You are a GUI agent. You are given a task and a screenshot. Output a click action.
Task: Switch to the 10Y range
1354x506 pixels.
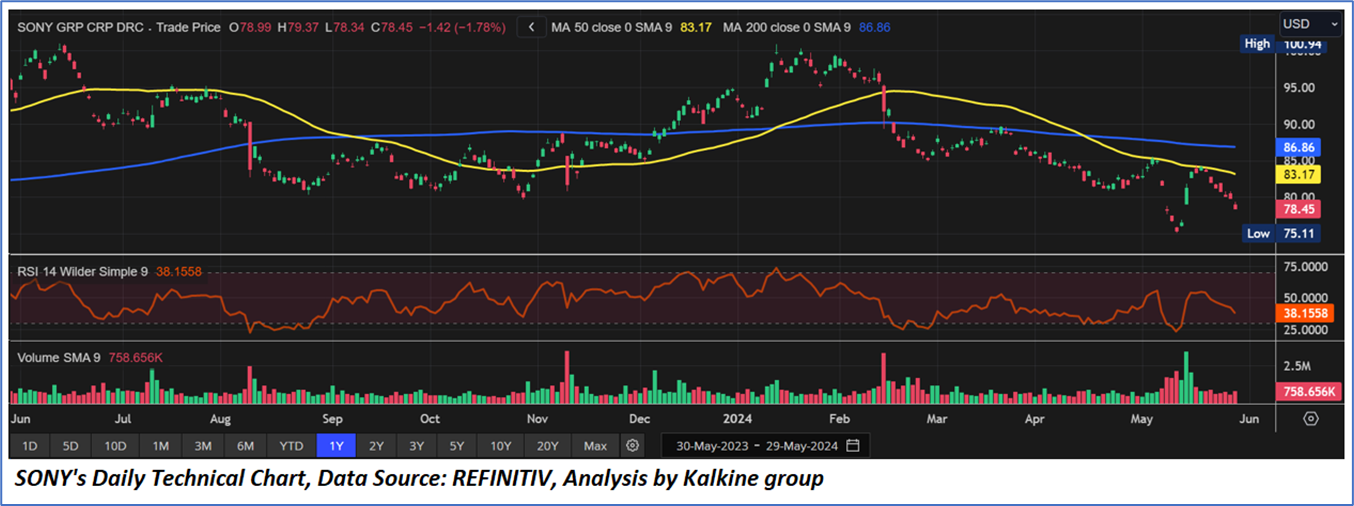(500, 445)
